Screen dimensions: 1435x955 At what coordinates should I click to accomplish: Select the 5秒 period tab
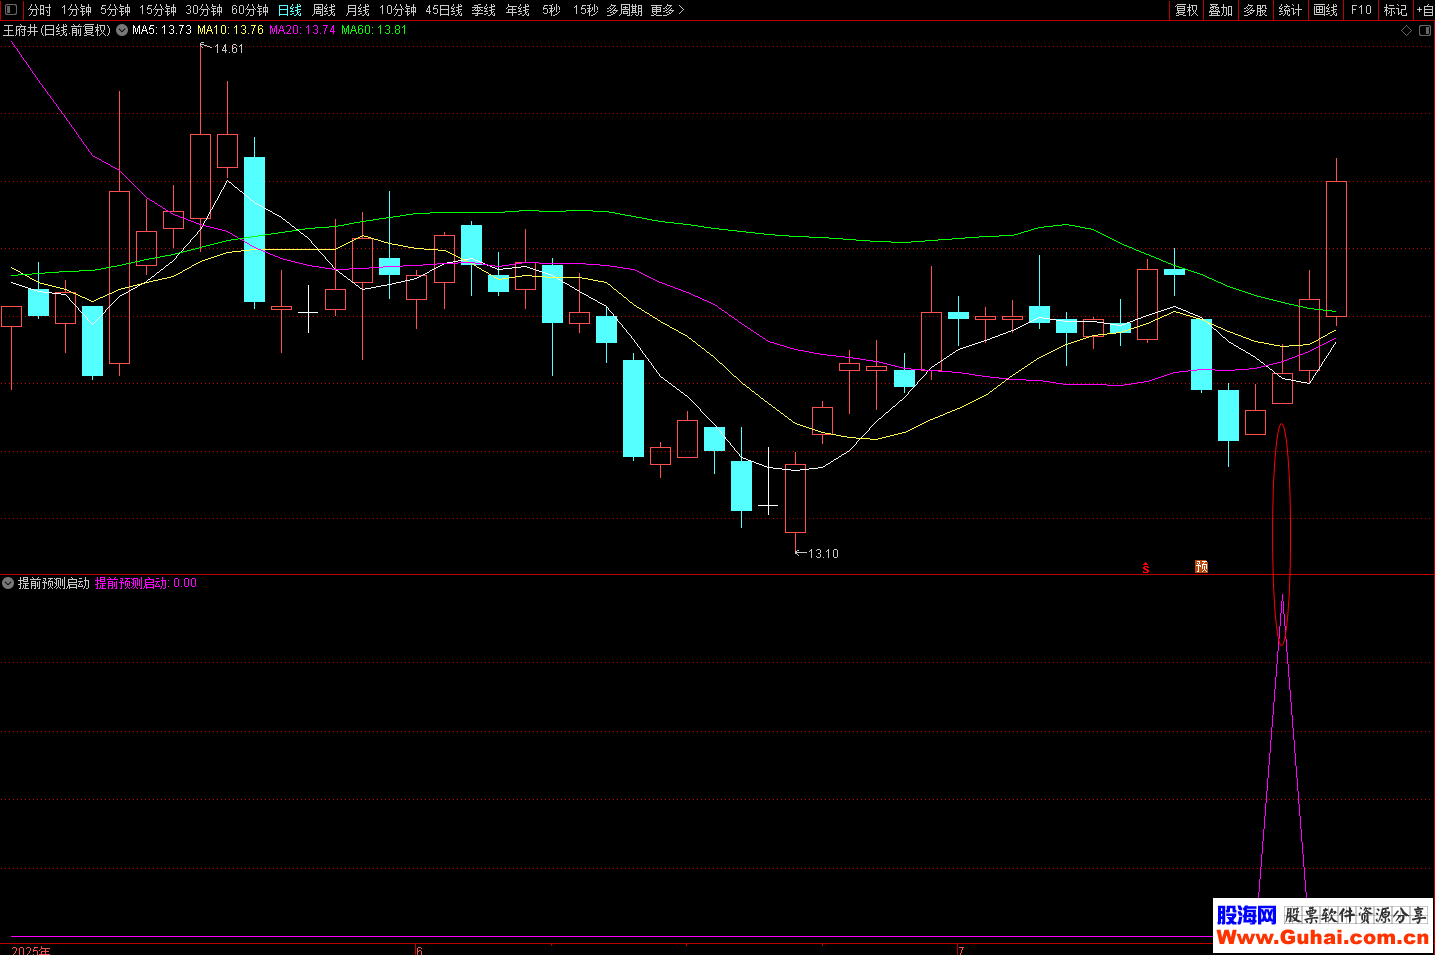click(x=552, y=10)
